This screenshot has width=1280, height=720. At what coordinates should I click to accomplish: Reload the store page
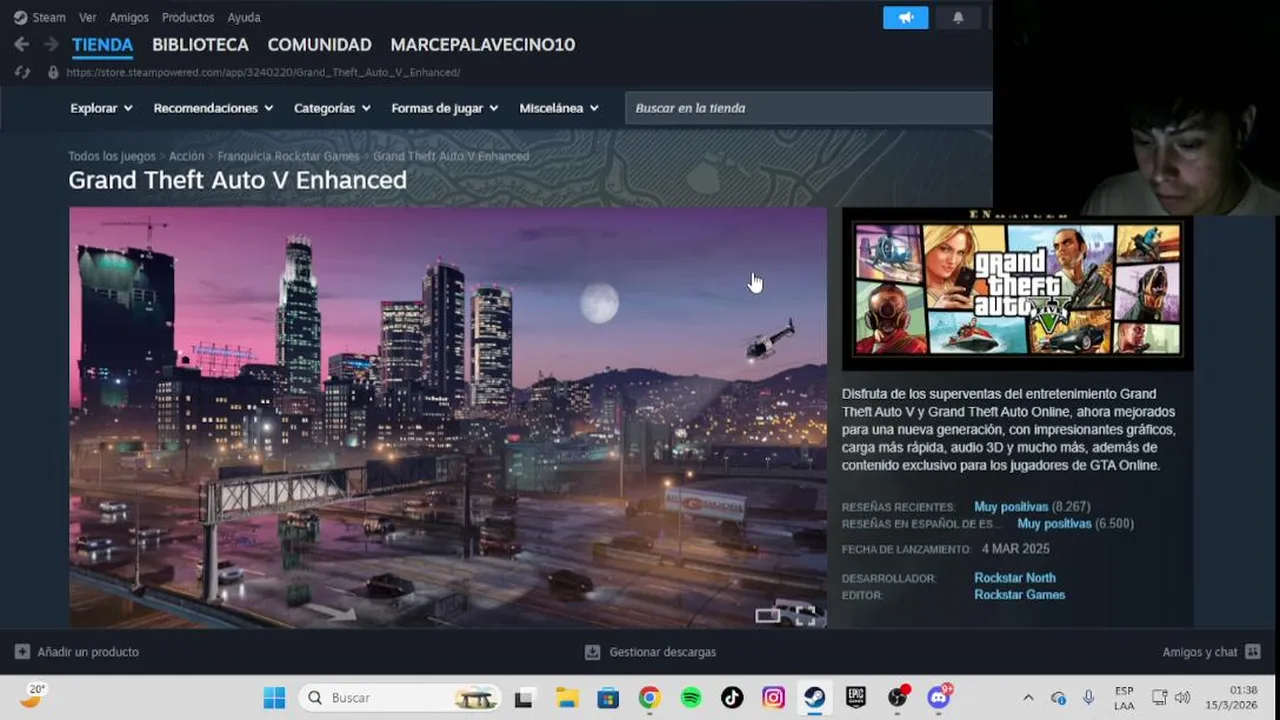tap(21, 72)
